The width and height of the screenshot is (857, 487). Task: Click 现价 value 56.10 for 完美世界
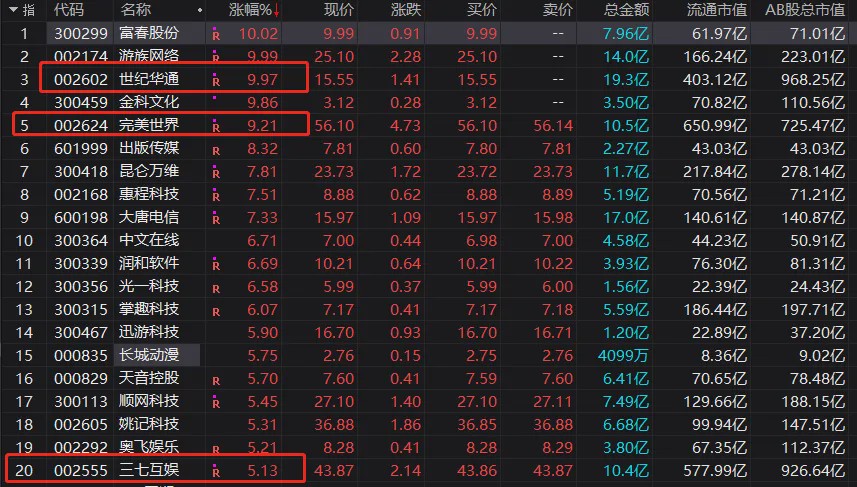click(x=334, y=125)
